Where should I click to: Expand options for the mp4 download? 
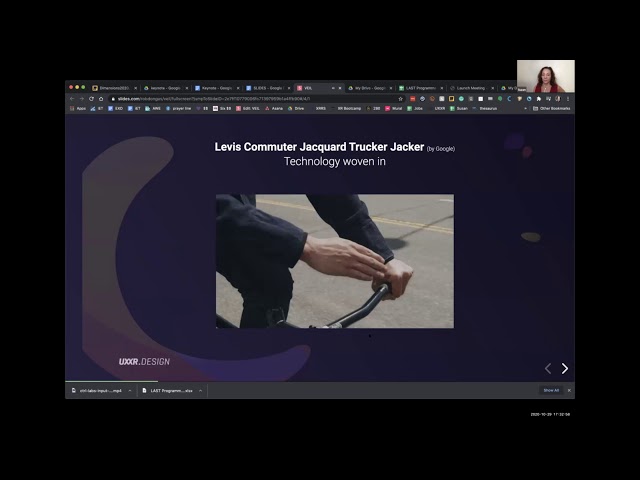[x=130, y=391]
